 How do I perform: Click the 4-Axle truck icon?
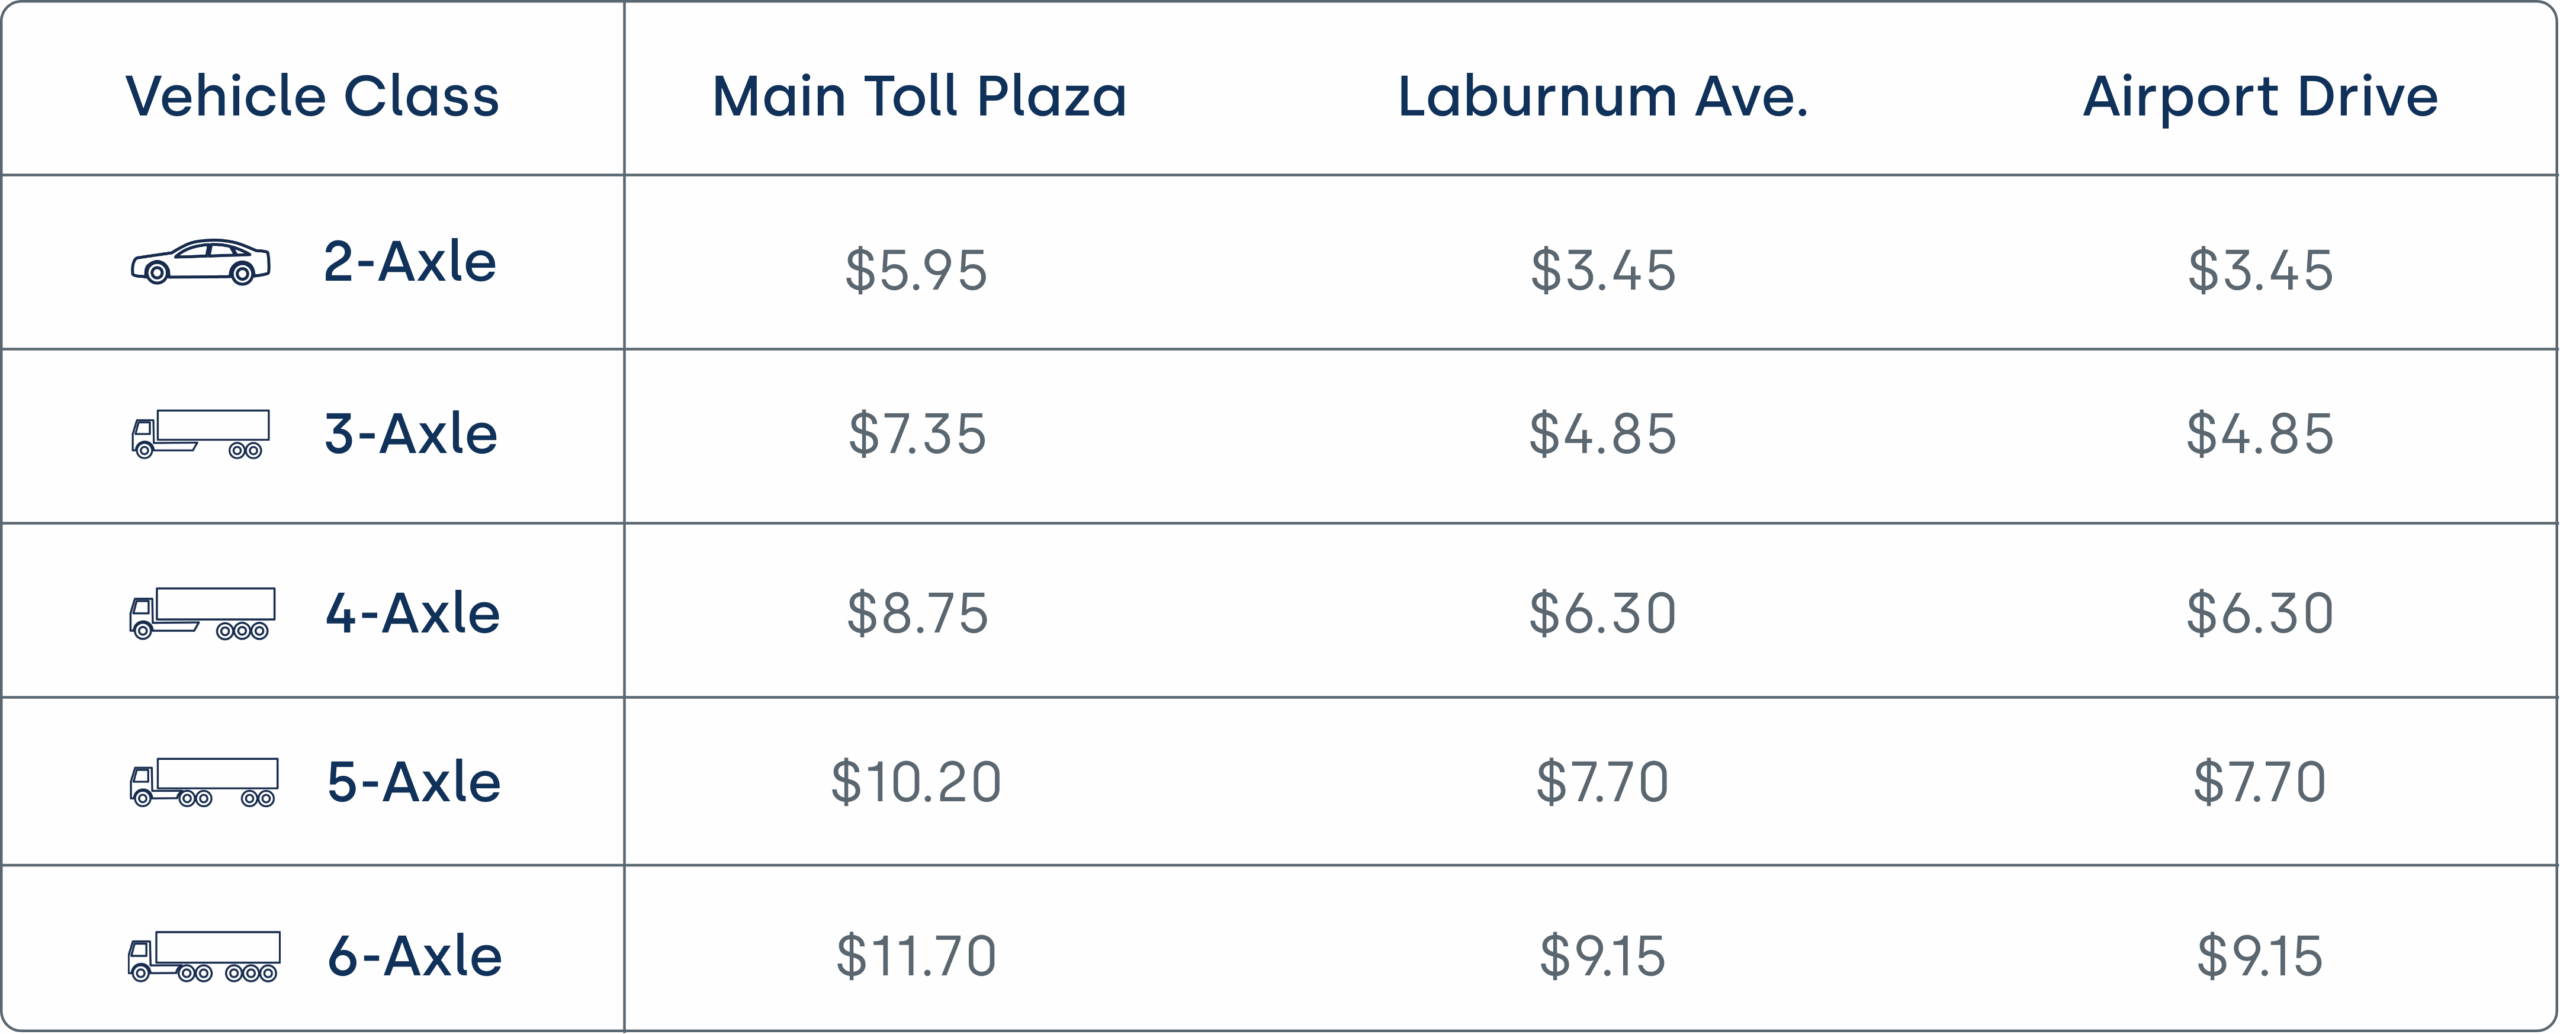(x=202, y=613)
